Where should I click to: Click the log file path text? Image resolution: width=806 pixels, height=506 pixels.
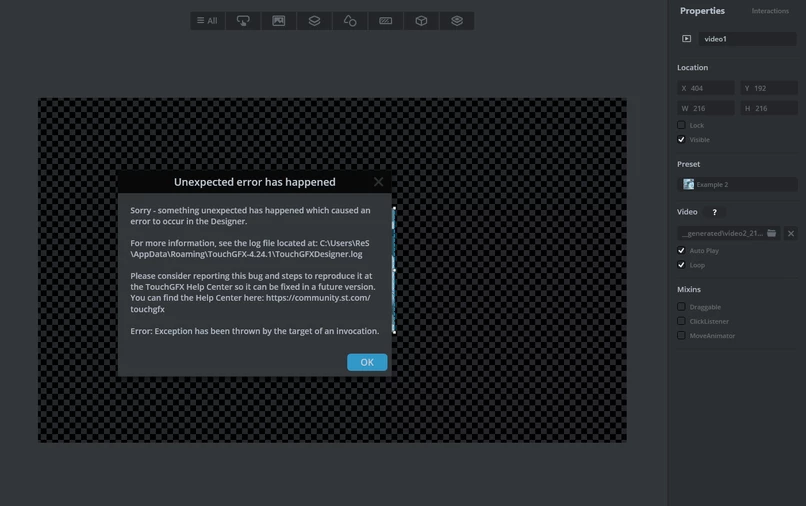(x=250, y=248)
